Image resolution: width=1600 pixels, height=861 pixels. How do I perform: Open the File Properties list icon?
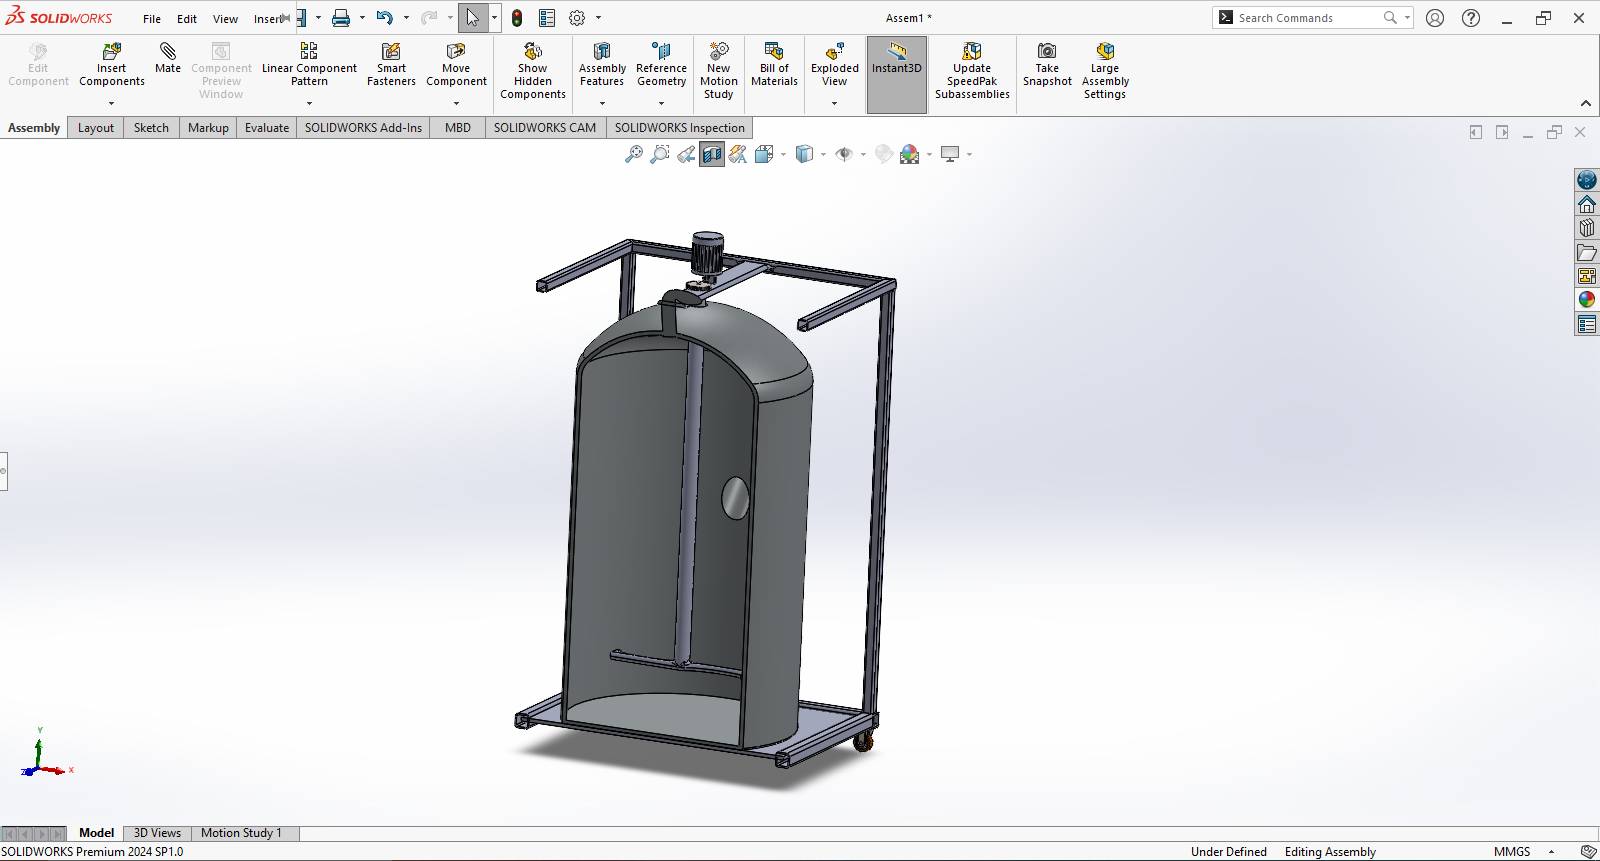(547, 18)
